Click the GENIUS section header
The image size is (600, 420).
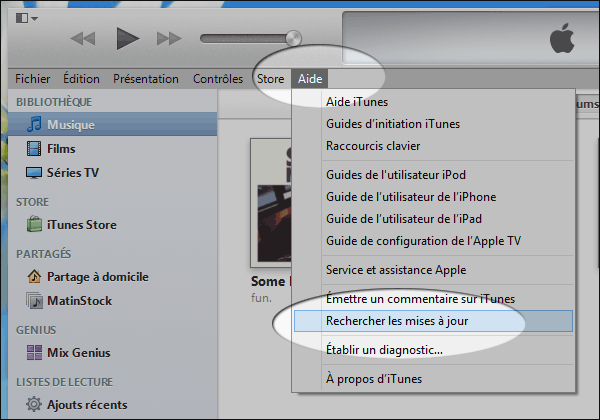coord(36,330)
